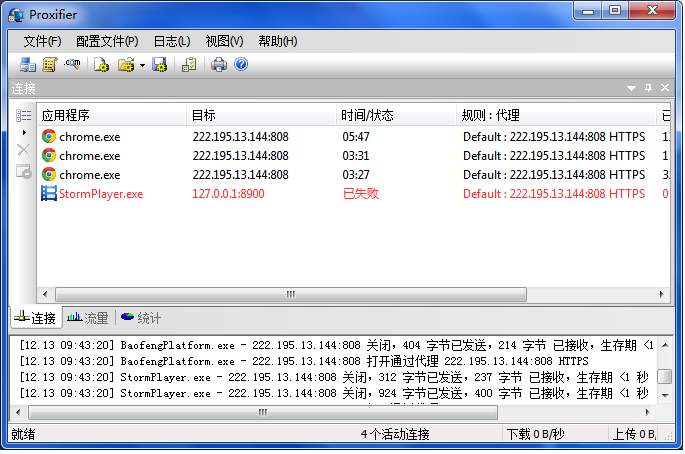
Task: Click 上传 0 B status bar entry
Action: click(634, 434)
